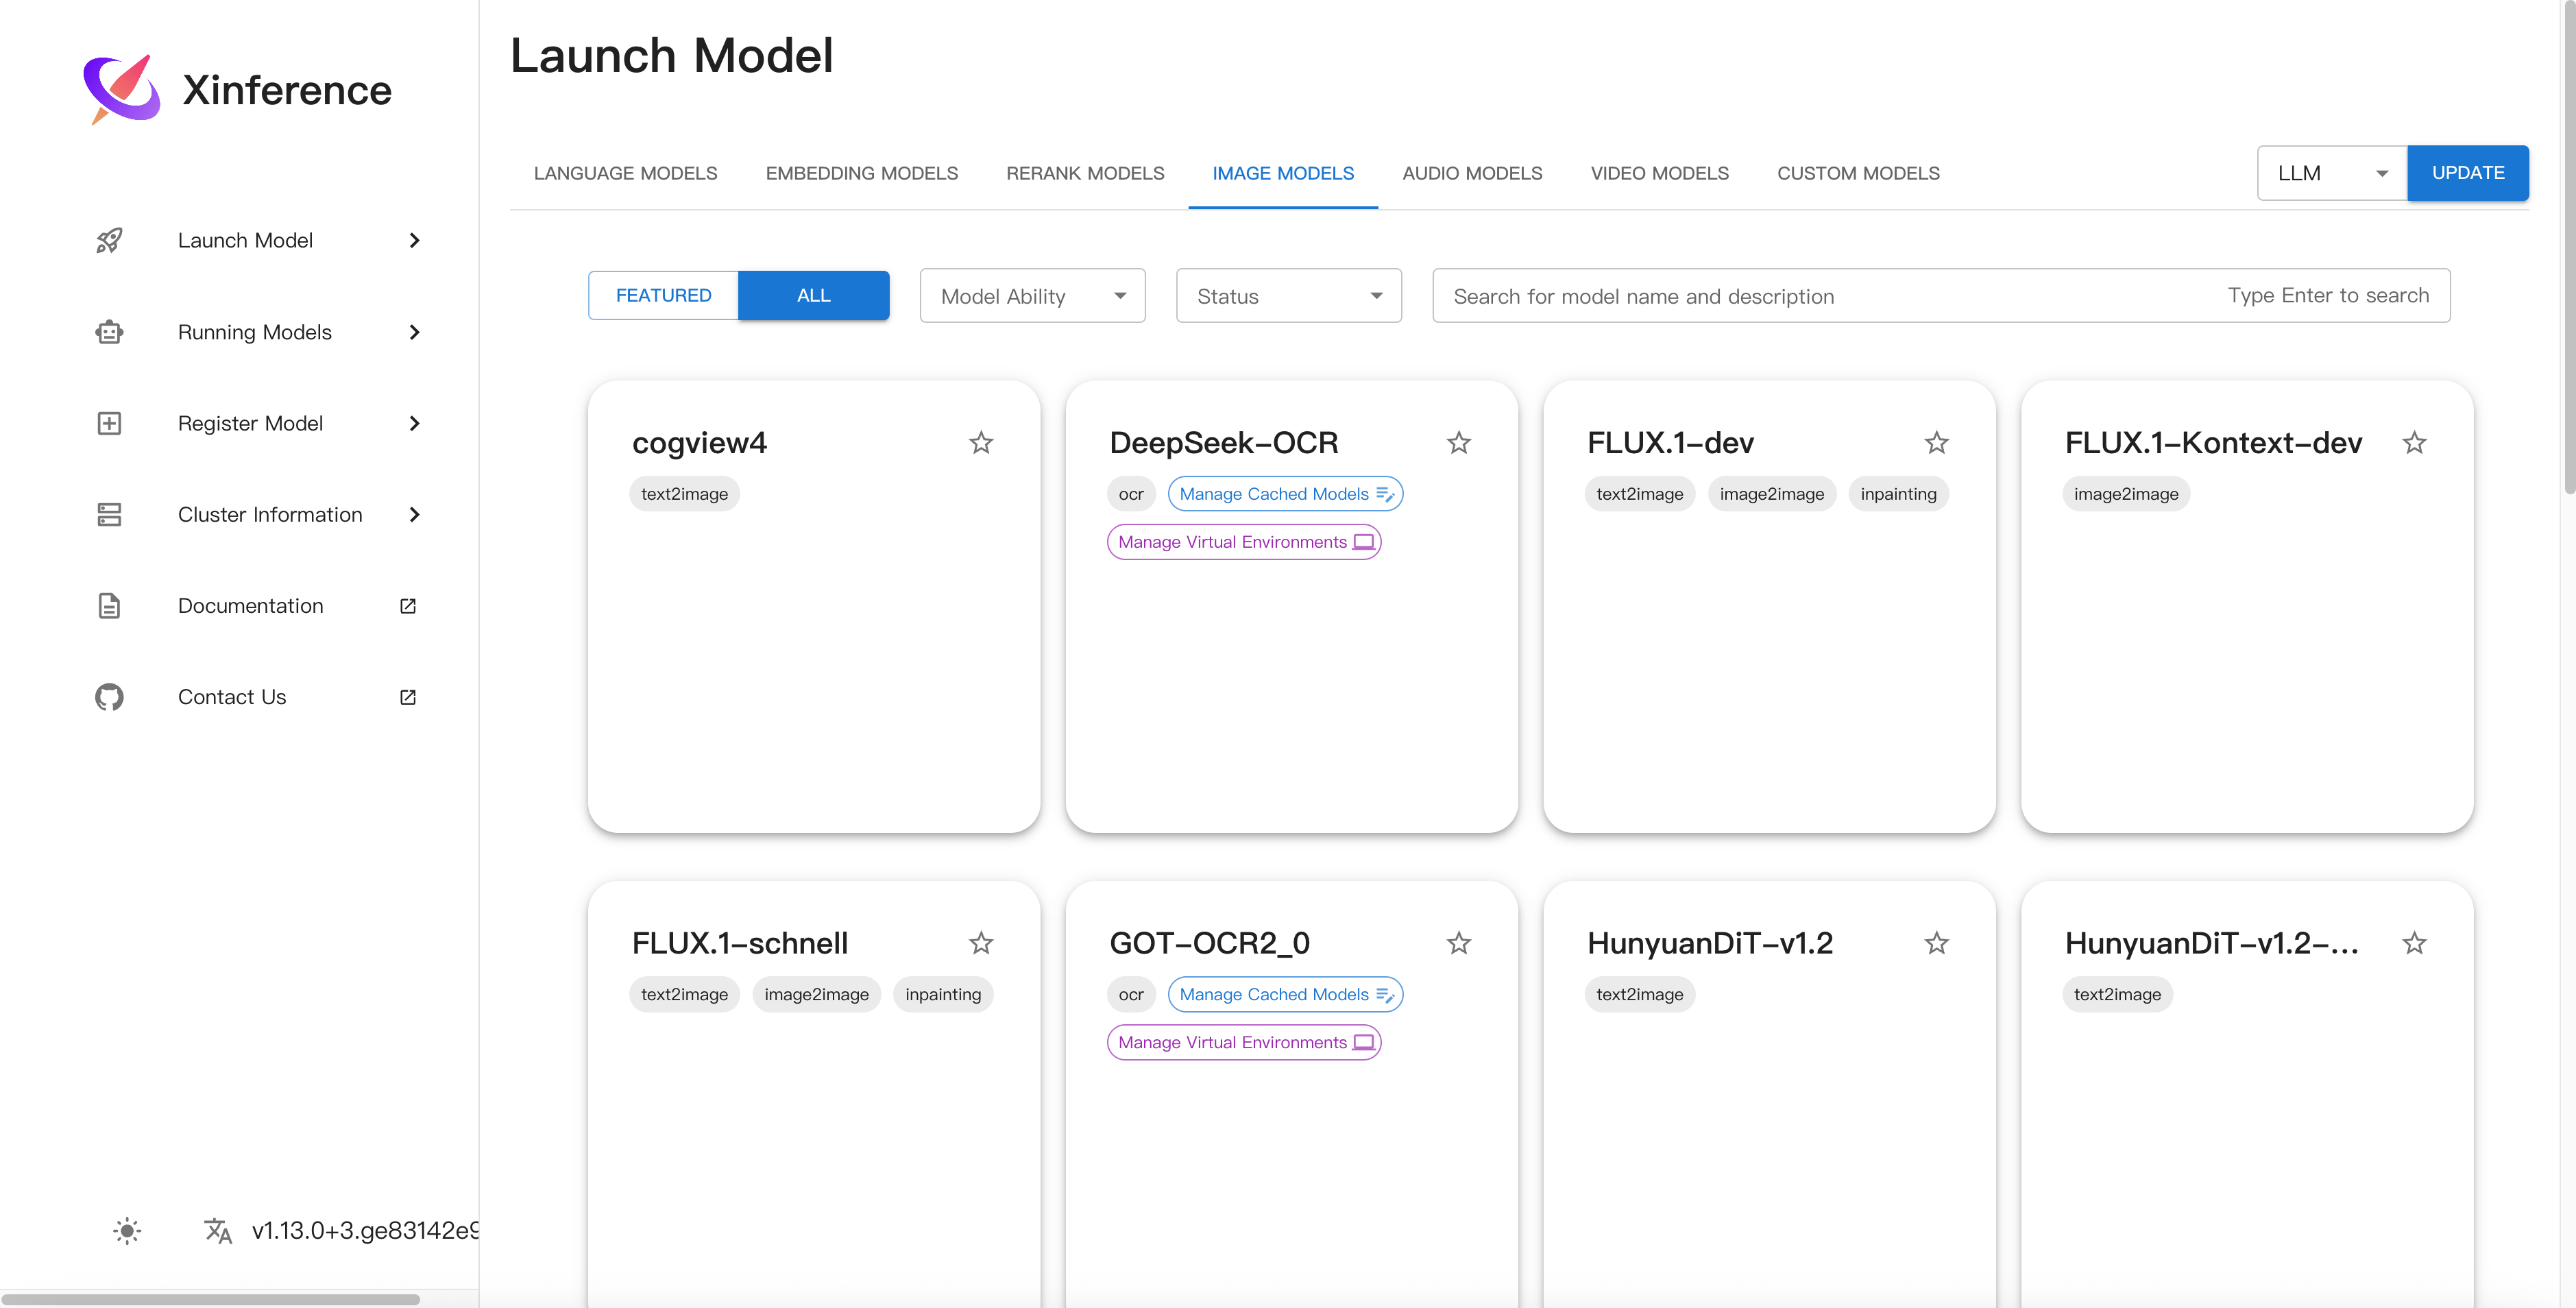This screenshot has width=2576, height=1308.
Task: Click the Xinference logo icon
Action: click(122, 89)
